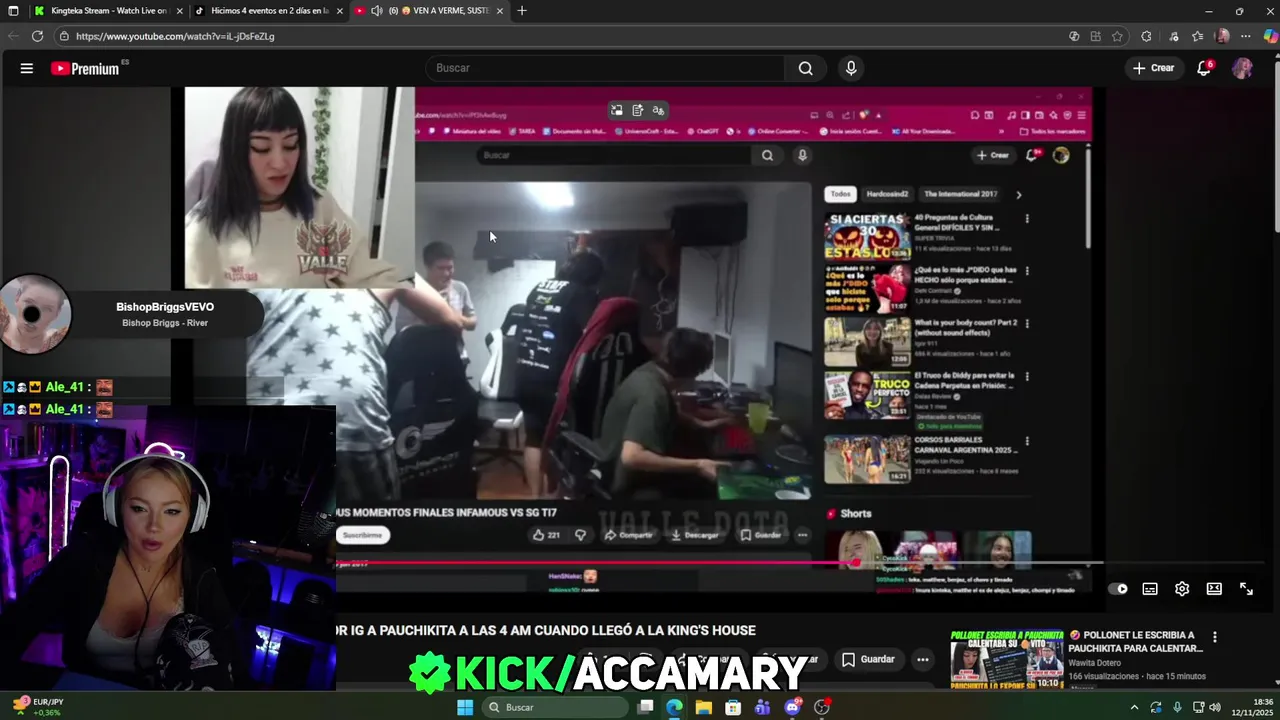
Task: Open the EUR/JPY widget on taskbar
Action: 40,707
